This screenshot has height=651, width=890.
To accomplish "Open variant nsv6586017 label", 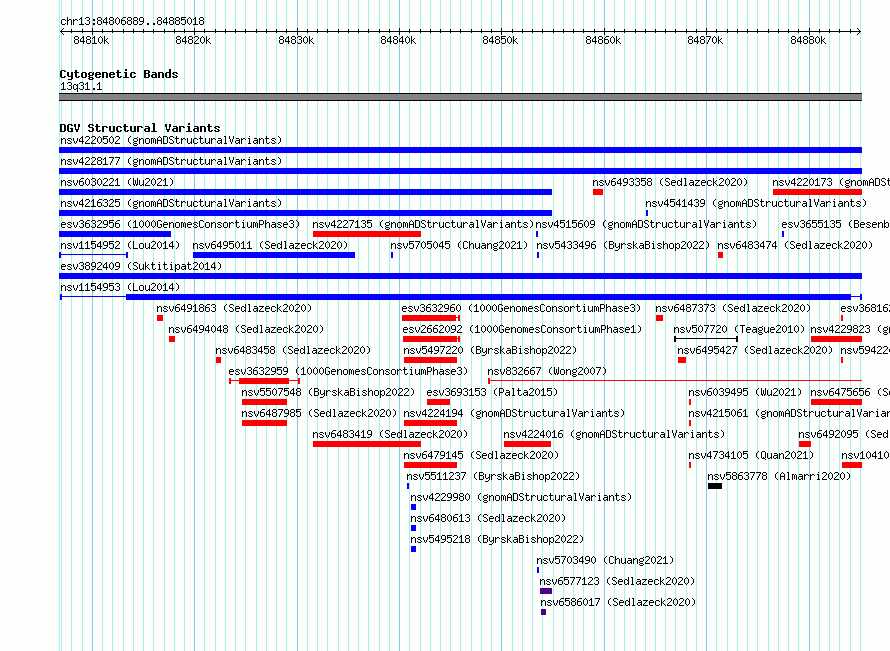I will 618,602.
